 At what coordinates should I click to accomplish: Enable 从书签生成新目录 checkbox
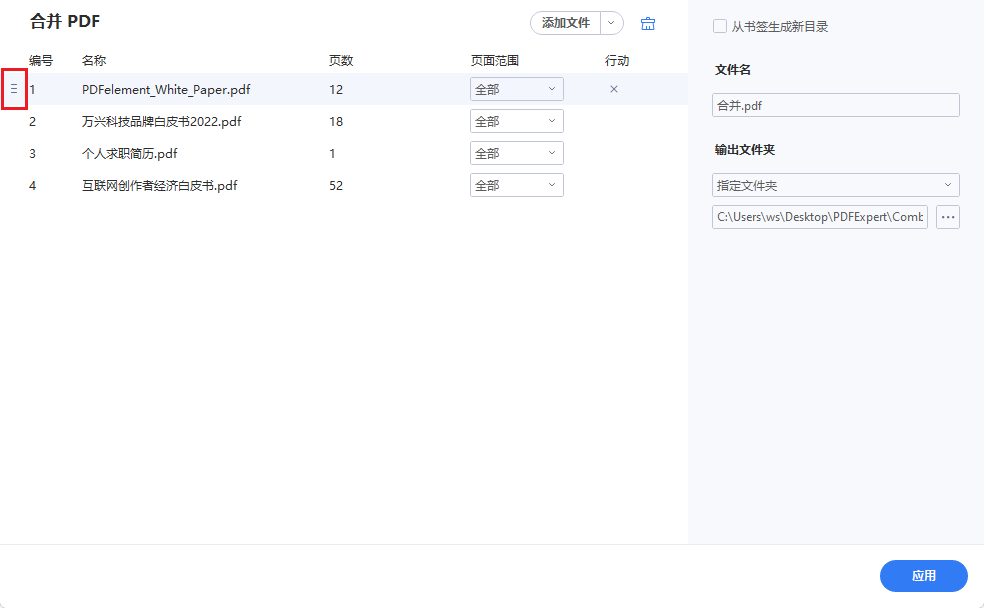click(x=720, y=26)
